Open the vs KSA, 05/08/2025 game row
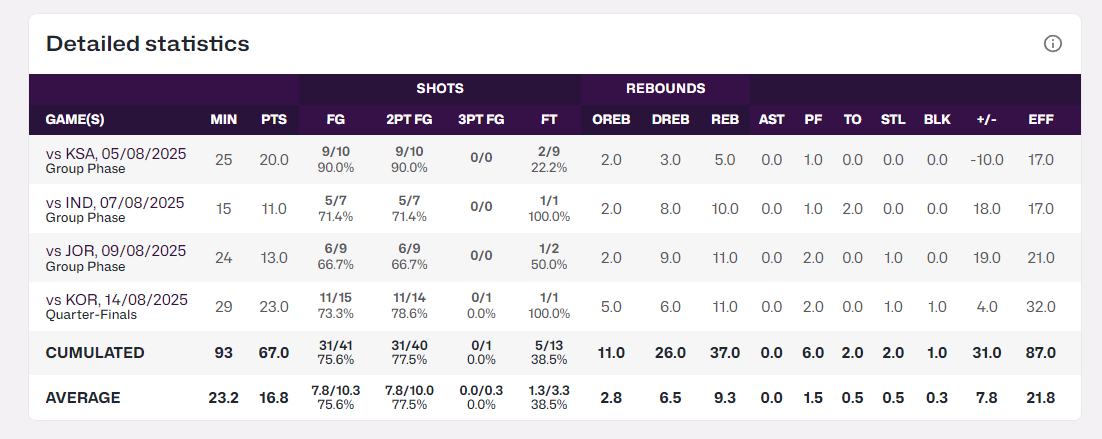The image size is (1102, 439). (x=116, y=154)
